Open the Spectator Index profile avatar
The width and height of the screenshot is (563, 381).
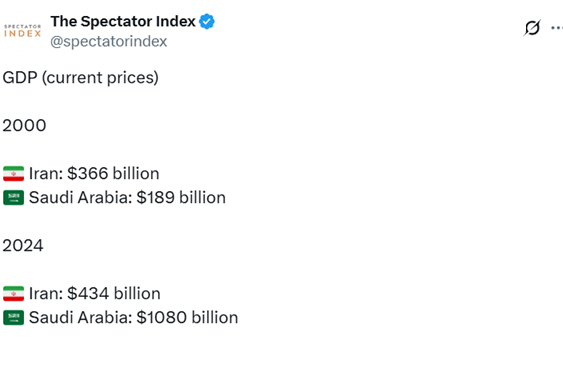(x=23, y=31)
